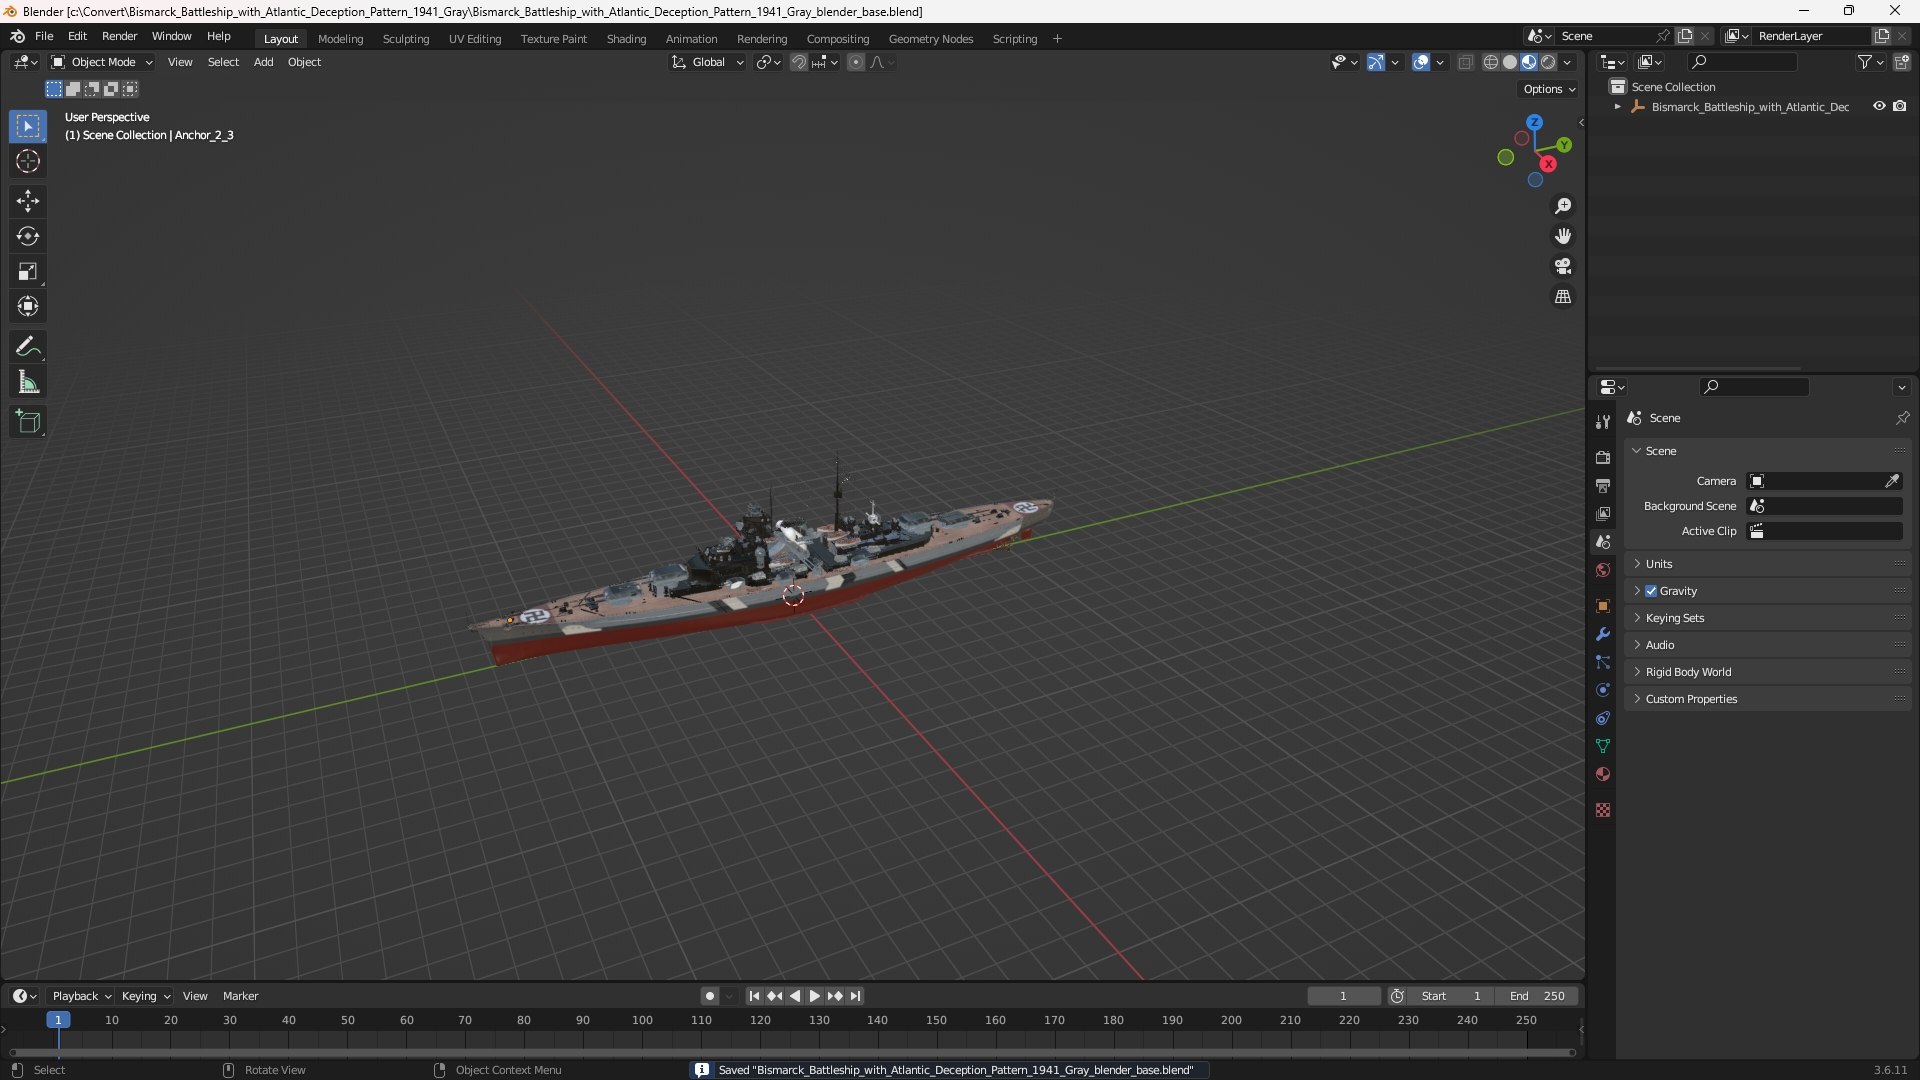Screen dimensions: 1920x1080
Task: Expand Bismarck collection in outliner
Action: pos(1617,107)
